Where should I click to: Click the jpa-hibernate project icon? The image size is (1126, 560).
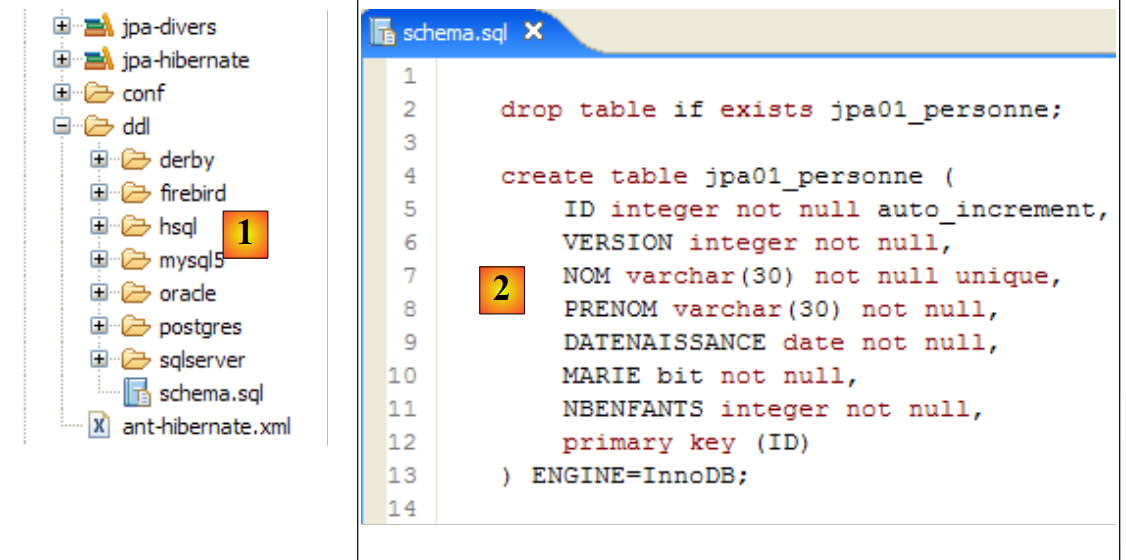click(99, 60)
